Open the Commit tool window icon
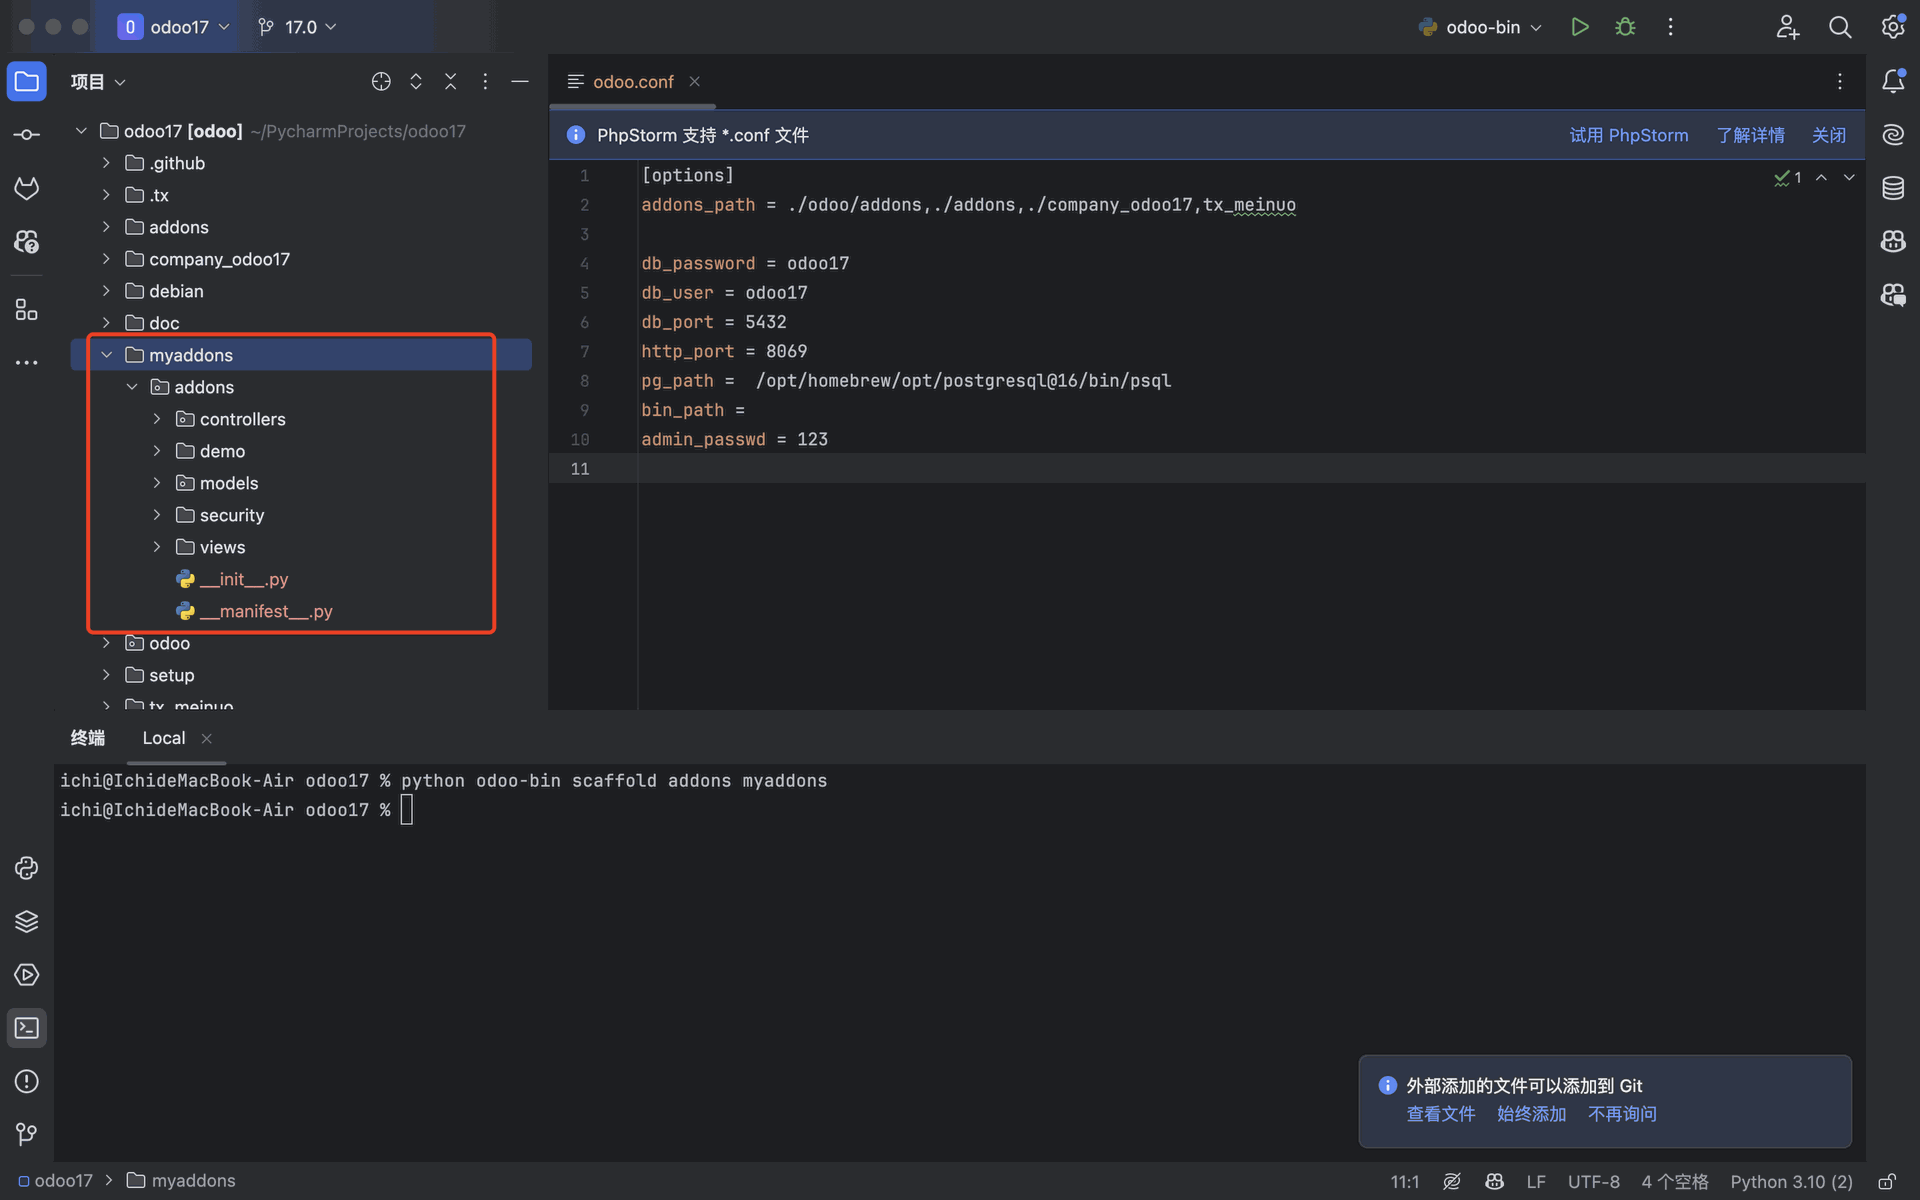The width and height of the screenshot is (1920, 1200). [x=27, y=134]
